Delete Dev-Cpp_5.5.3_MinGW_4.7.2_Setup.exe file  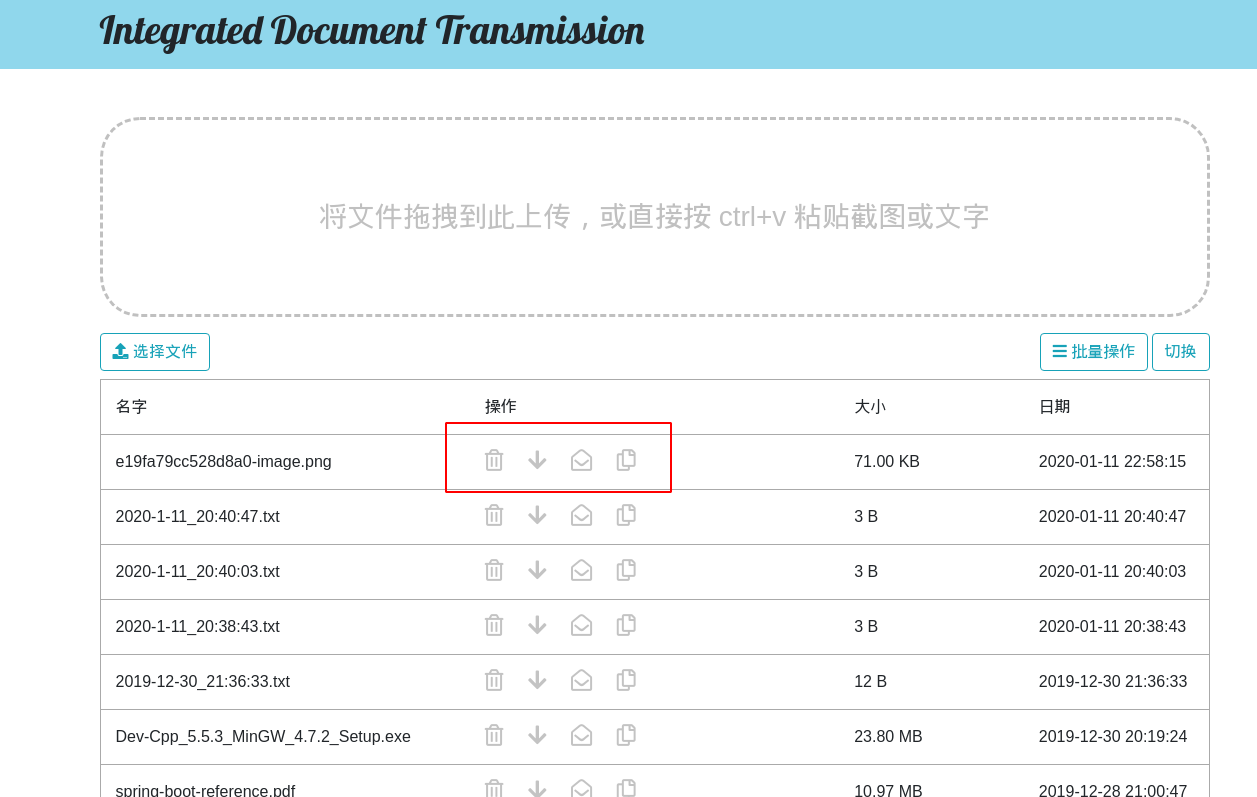tap(493, 736)
